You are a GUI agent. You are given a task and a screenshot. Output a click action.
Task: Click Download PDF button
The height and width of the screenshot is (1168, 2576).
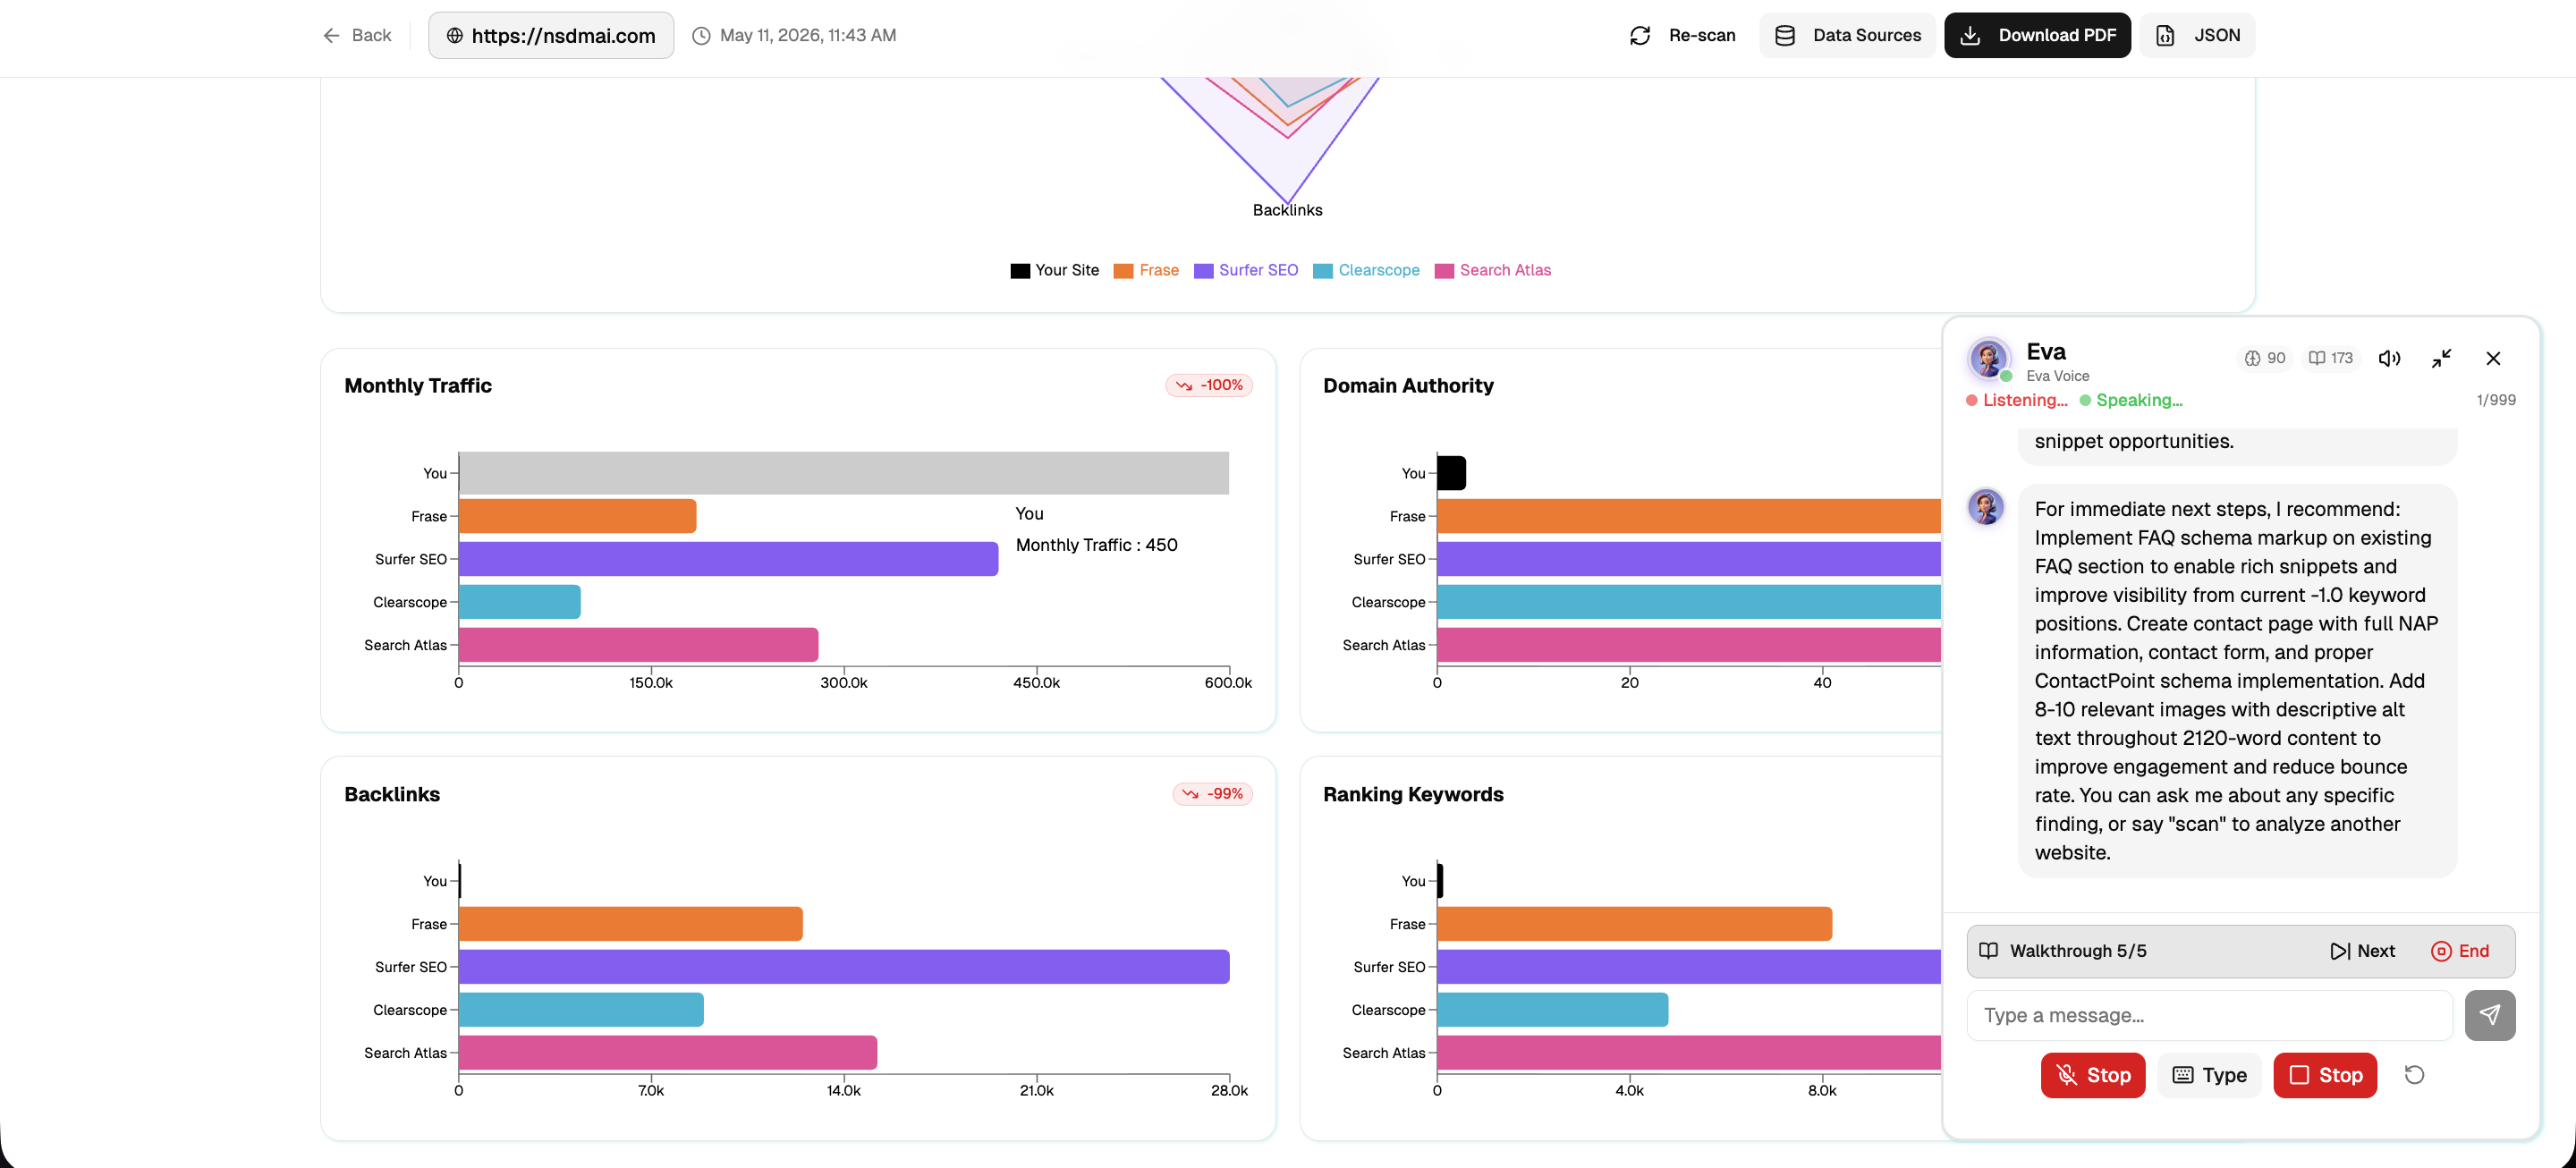coord(2037,35)
